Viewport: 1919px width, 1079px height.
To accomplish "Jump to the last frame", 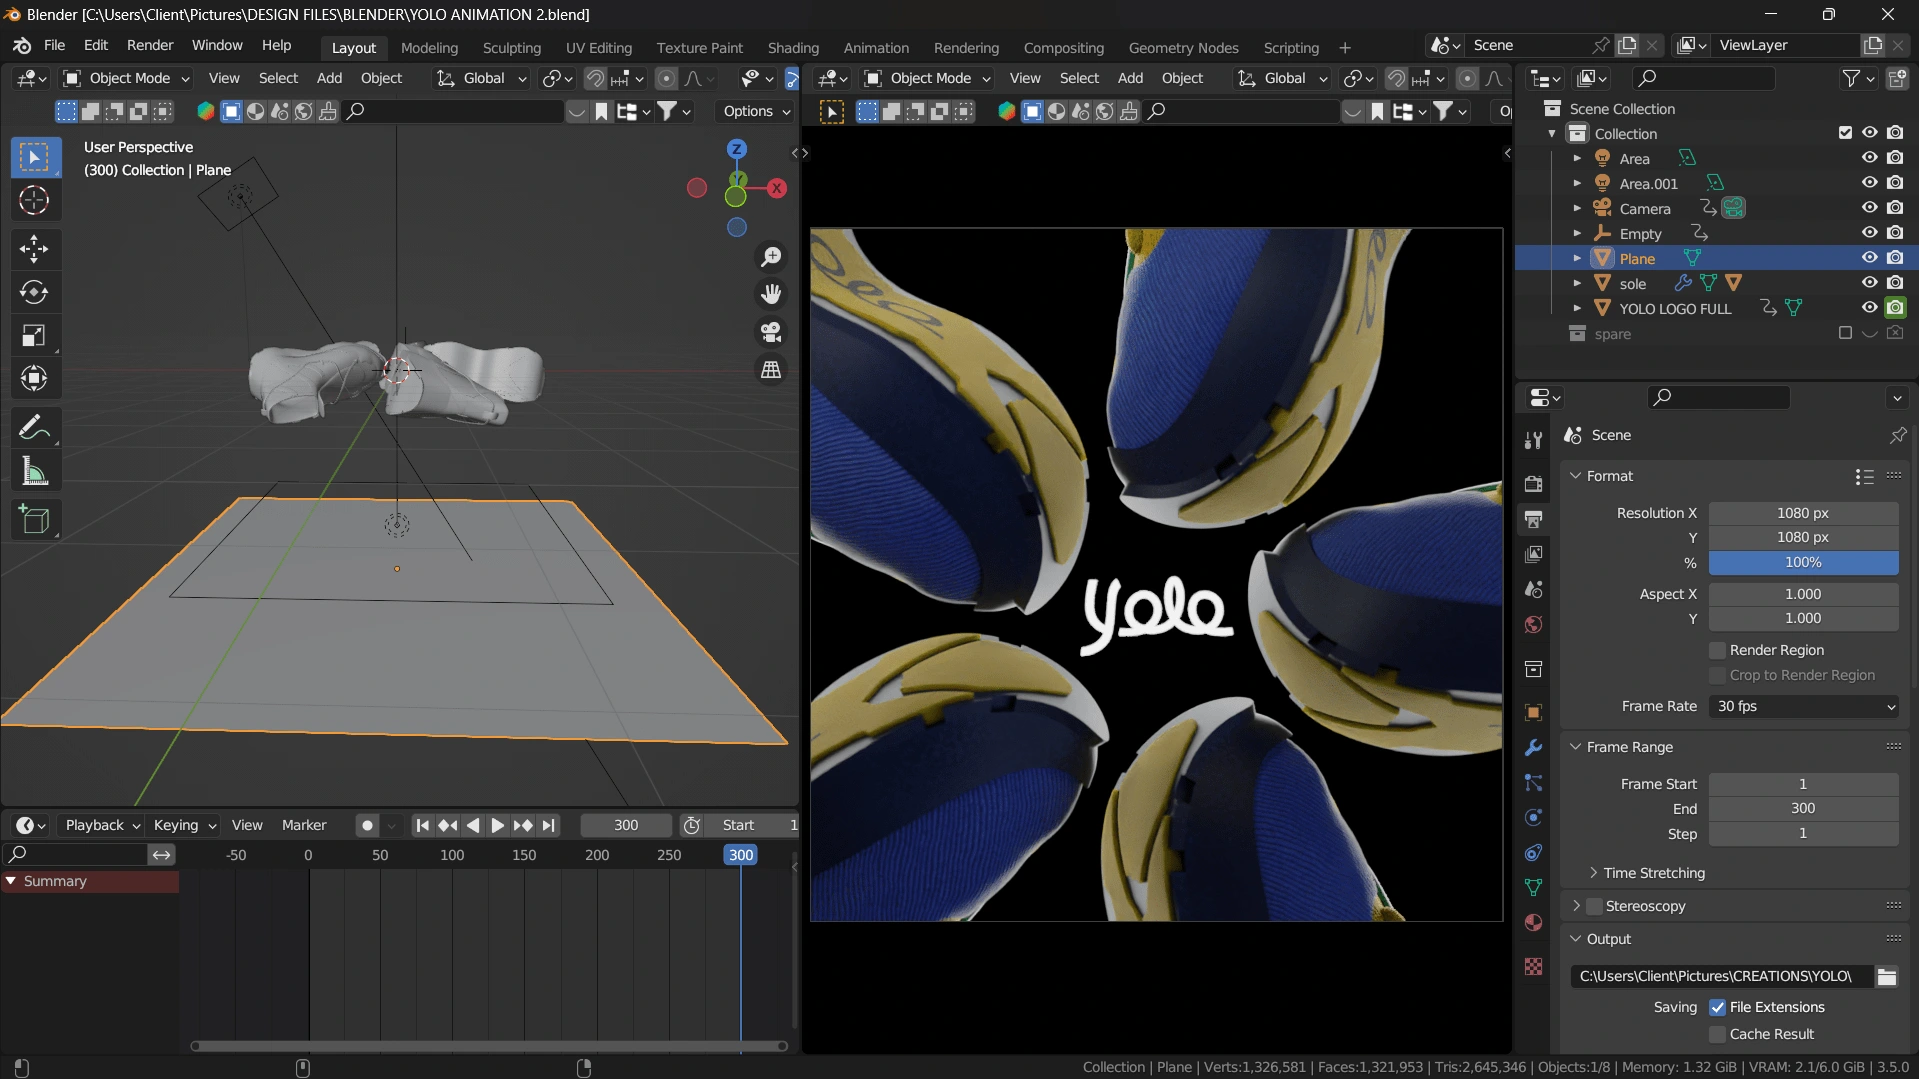I will 548,825.
